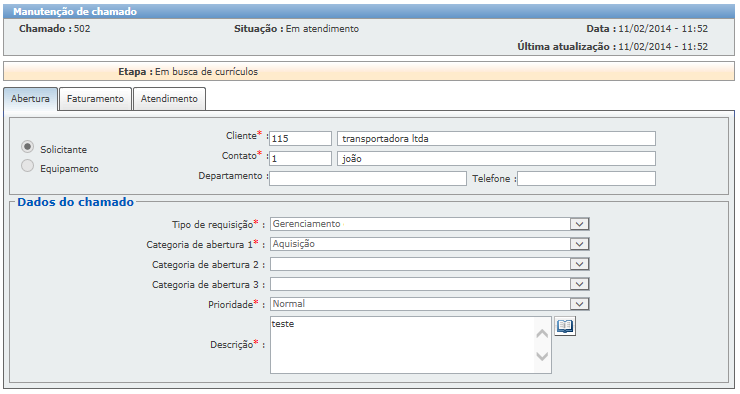
Task: Switch to the Abertura tab
Action: click(x=30, y=99)
